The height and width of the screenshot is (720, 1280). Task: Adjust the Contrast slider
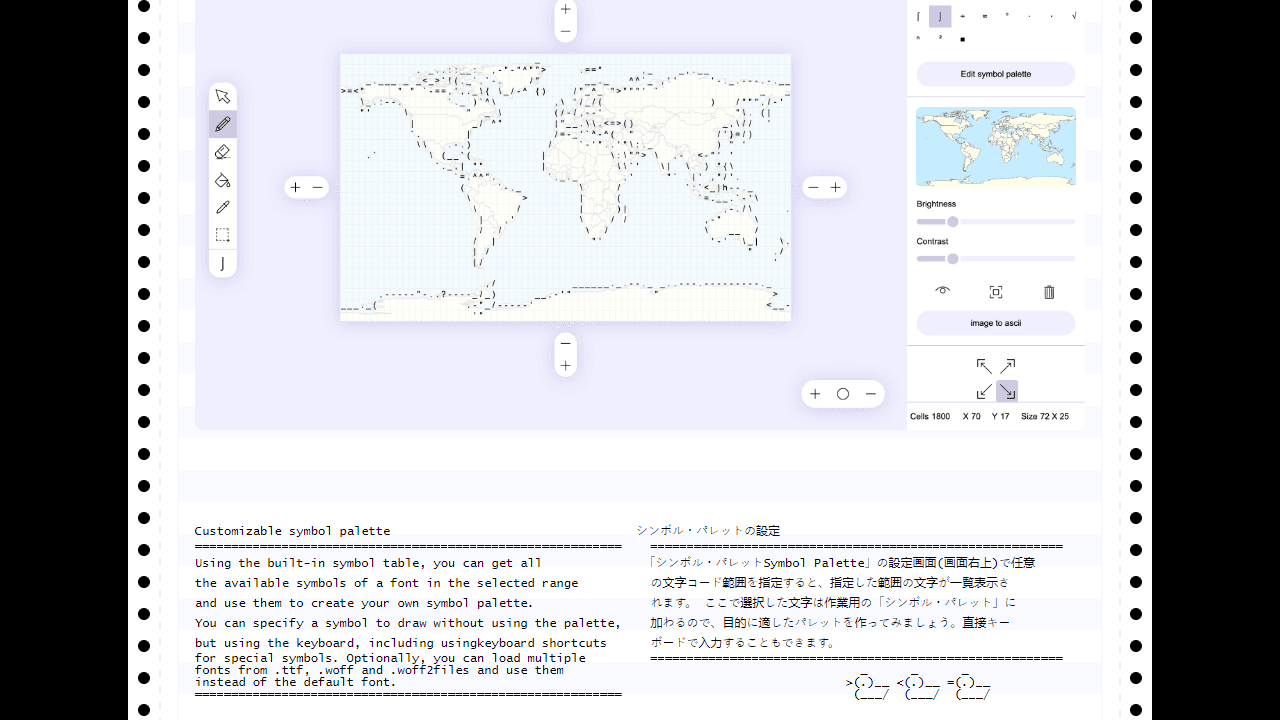[x=996, y=259]
